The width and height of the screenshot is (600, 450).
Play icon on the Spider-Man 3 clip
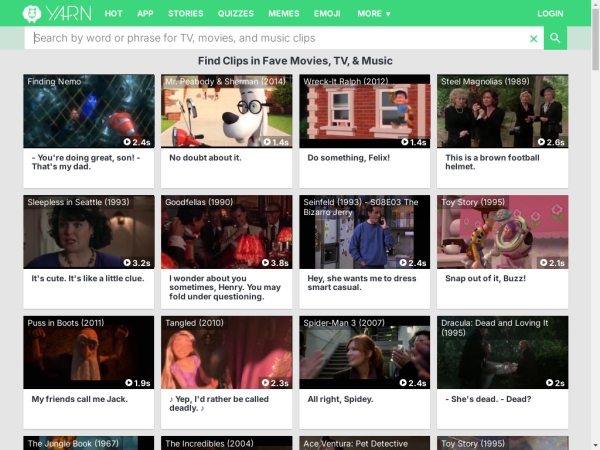(x=403, y=383)
